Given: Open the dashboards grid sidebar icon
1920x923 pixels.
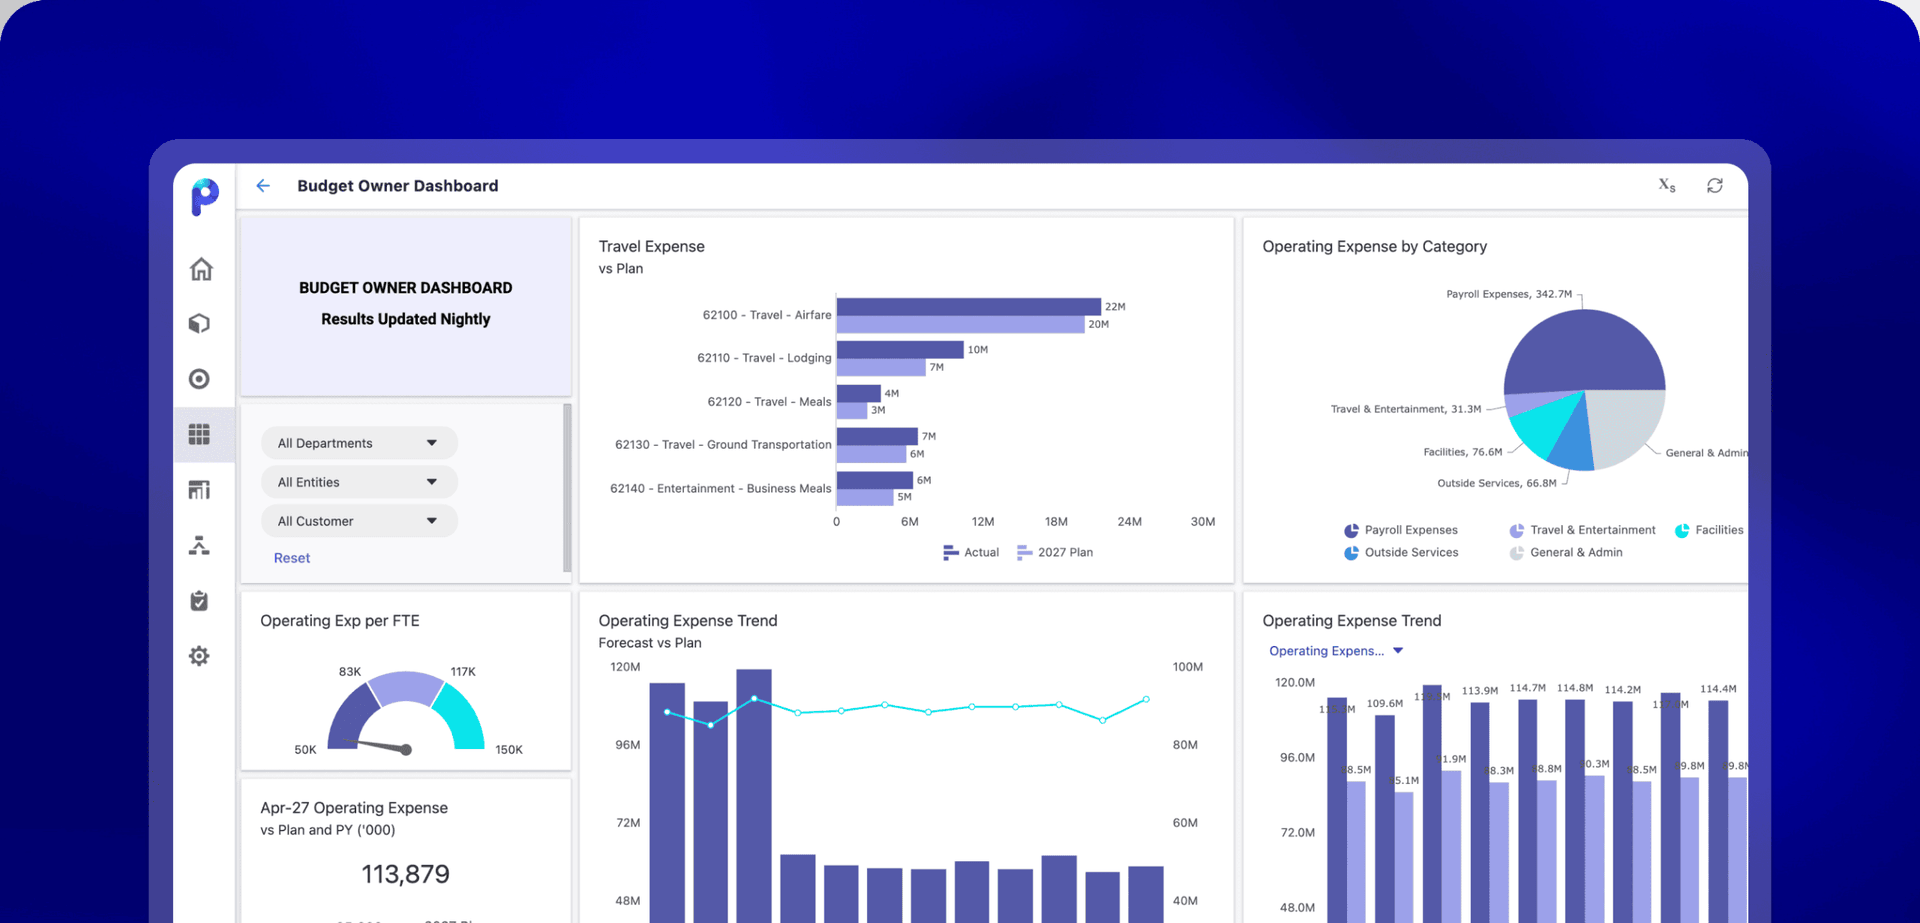Looking at the screenshot, I should coord(200,434).
